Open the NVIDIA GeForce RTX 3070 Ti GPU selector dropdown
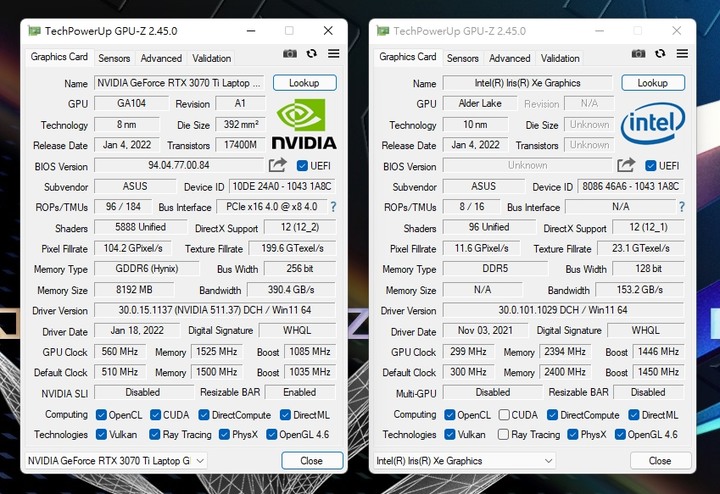 pyautogui.click(x=116, y=460)
